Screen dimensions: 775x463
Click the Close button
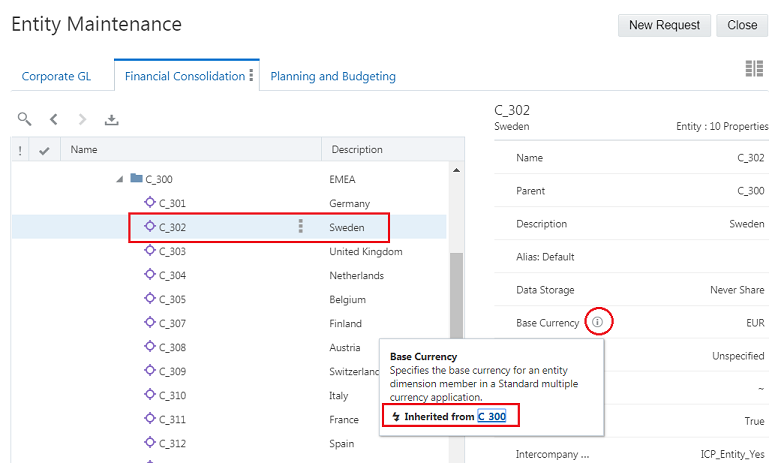click(x=742, y=25)
